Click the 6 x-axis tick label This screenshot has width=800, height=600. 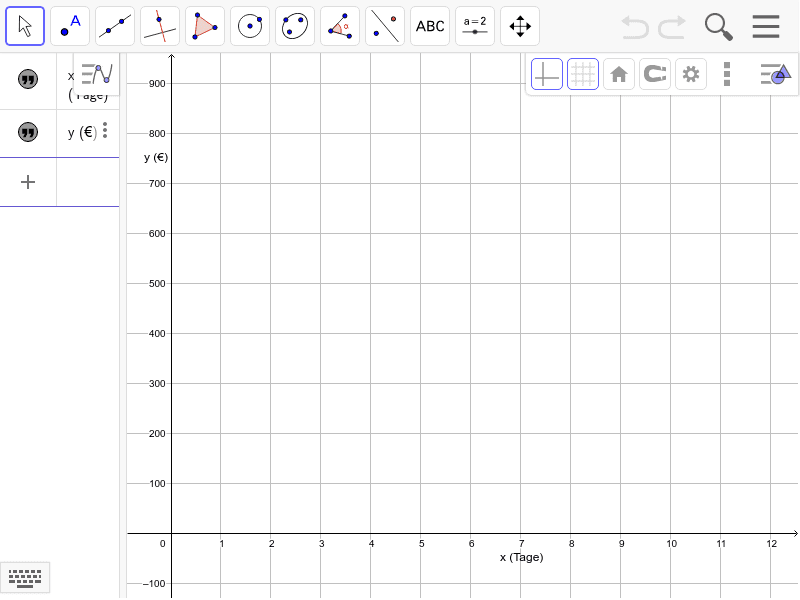click(x=471, y=544)
